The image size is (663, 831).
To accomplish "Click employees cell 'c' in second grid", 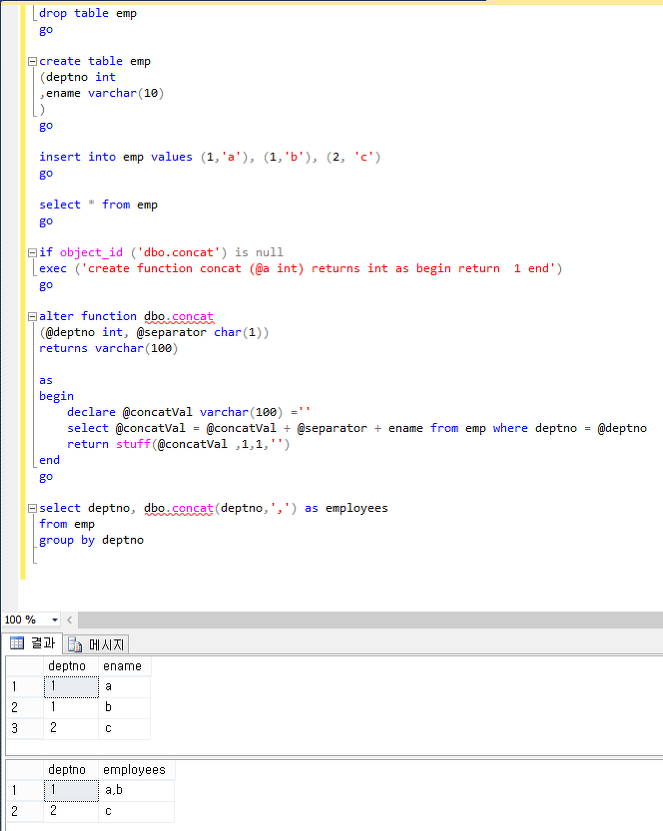I will pyautogui.click(x=136, y=811).
